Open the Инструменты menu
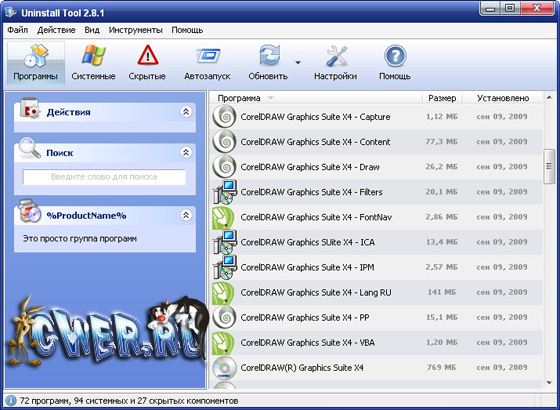 click(135, 30)
